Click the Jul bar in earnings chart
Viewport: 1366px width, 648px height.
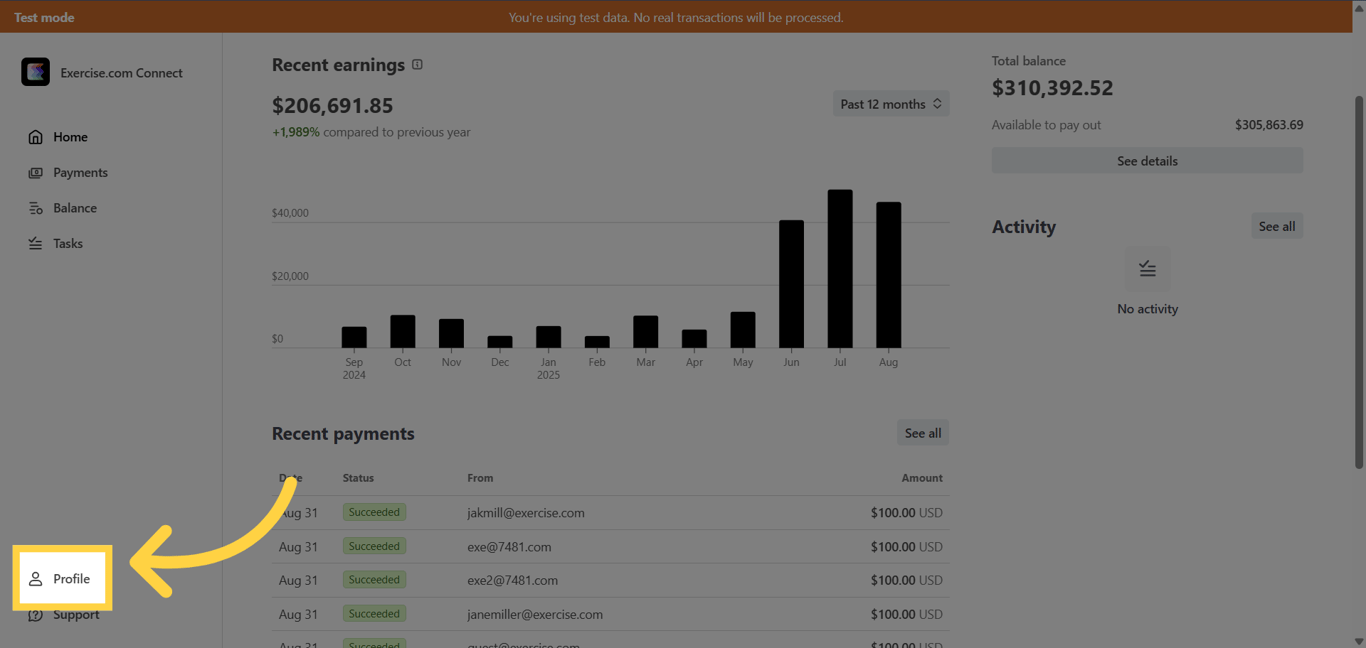(x=840, y=269)
